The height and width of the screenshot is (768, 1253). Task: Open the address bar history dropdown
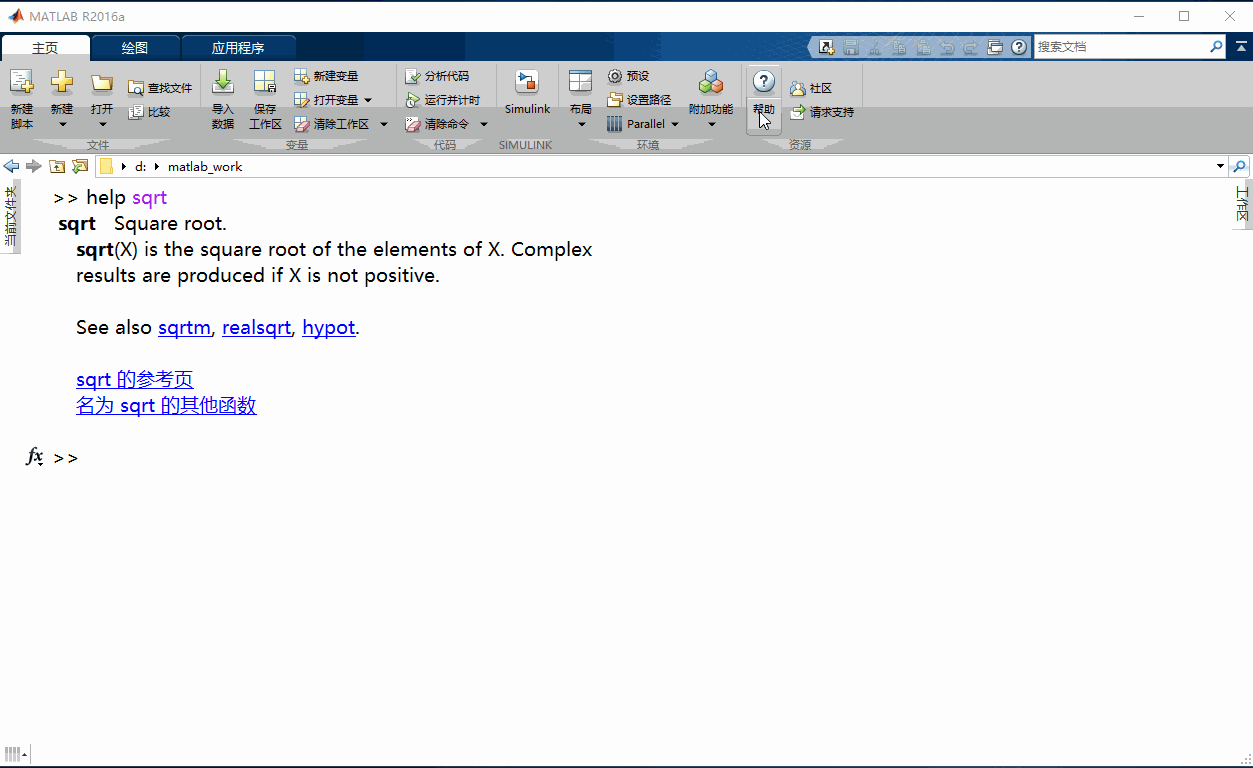1220,166
